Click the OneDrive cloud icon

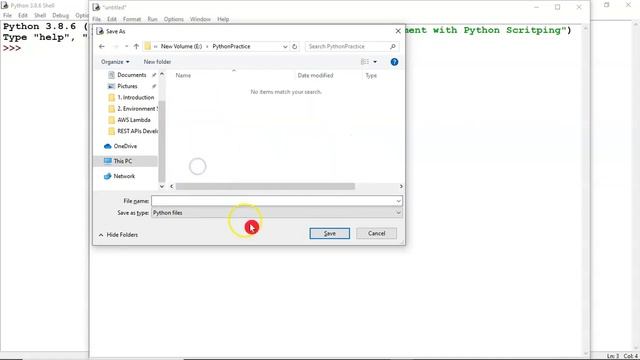[x=108, y=146]
